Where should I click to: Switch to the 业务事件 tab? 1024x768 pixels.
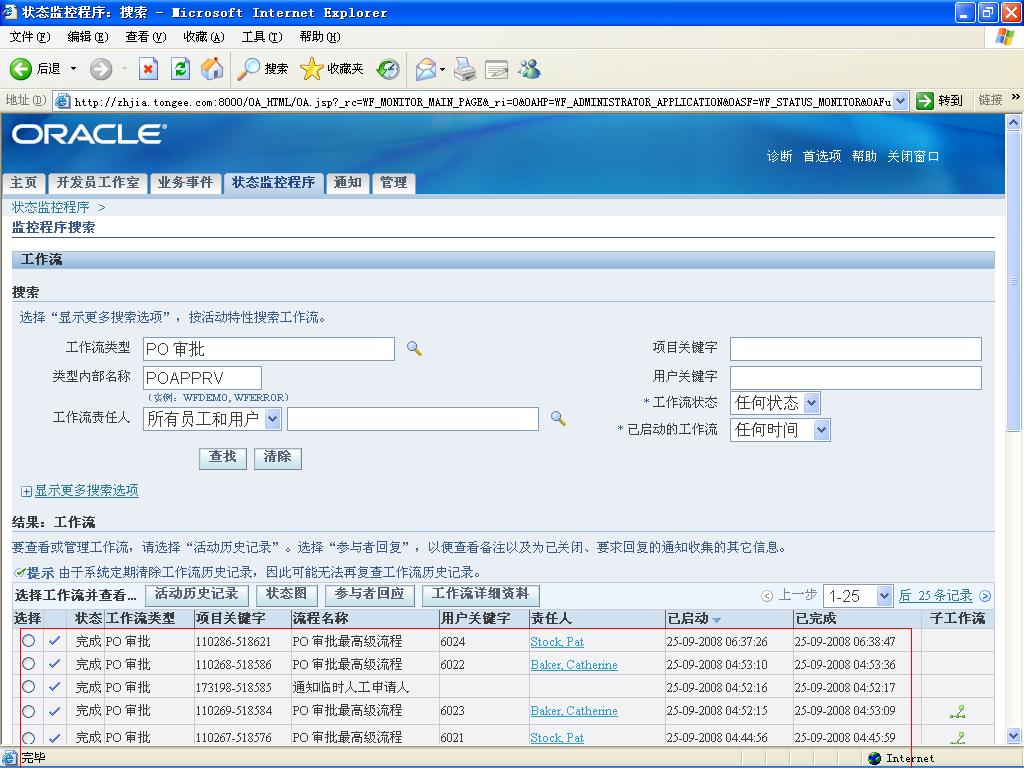tap(185, 183)
